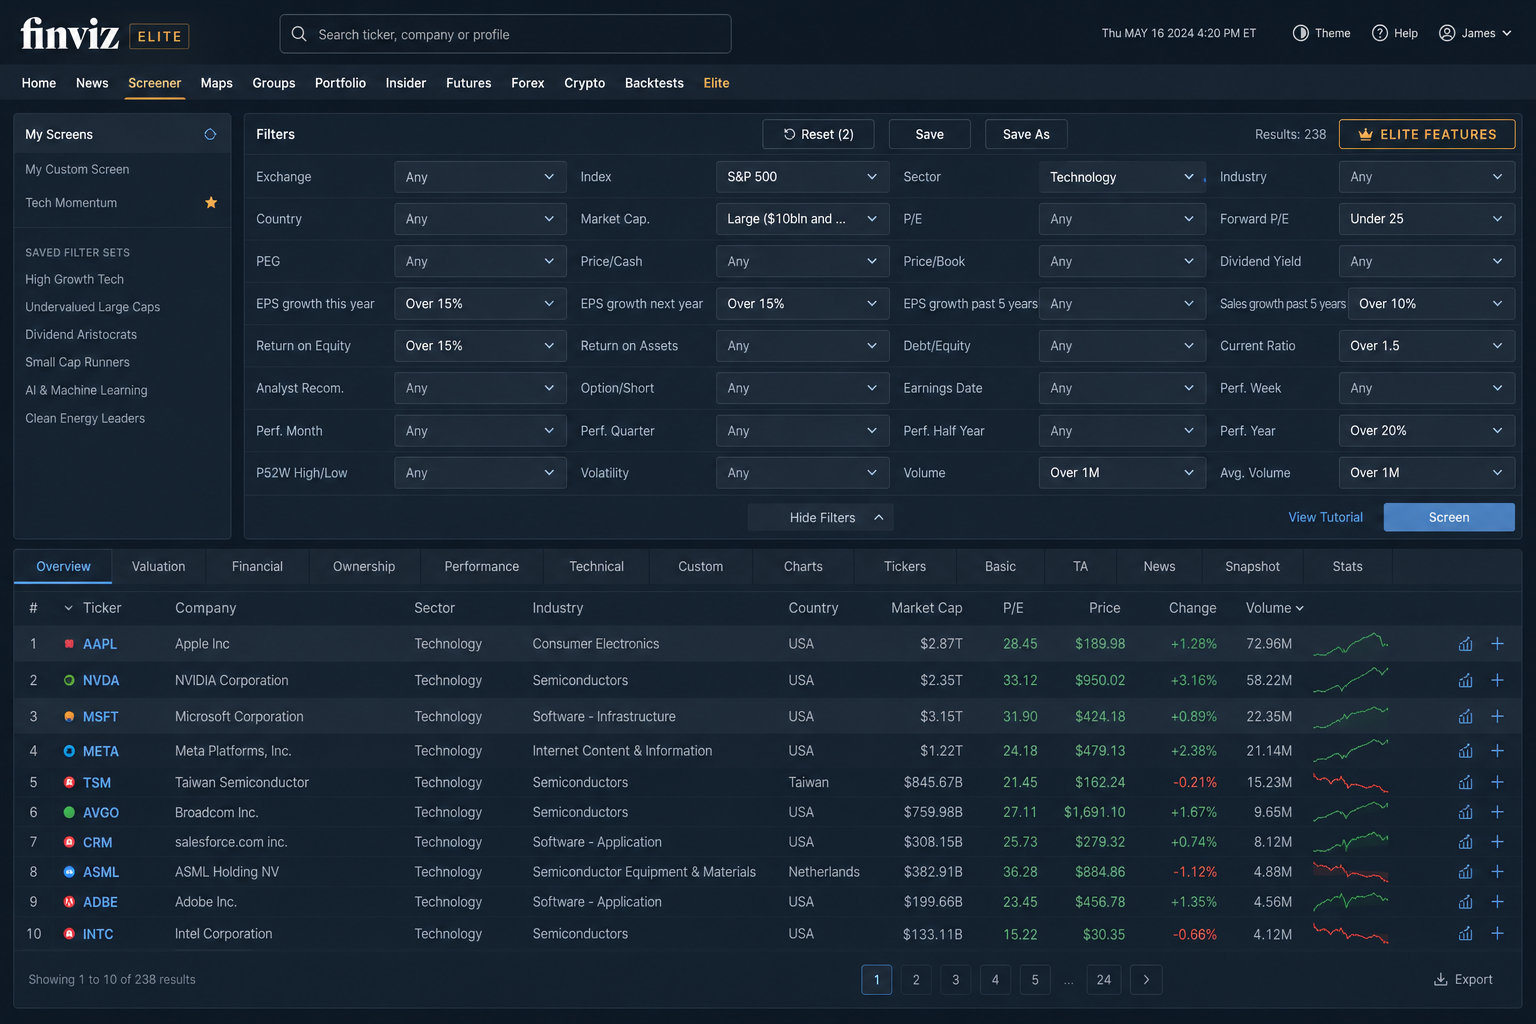The height and width of the screenshot is (1024, 1536).
Task: Add CRM with the plus icon
Action: click(x=1497, y=842)
